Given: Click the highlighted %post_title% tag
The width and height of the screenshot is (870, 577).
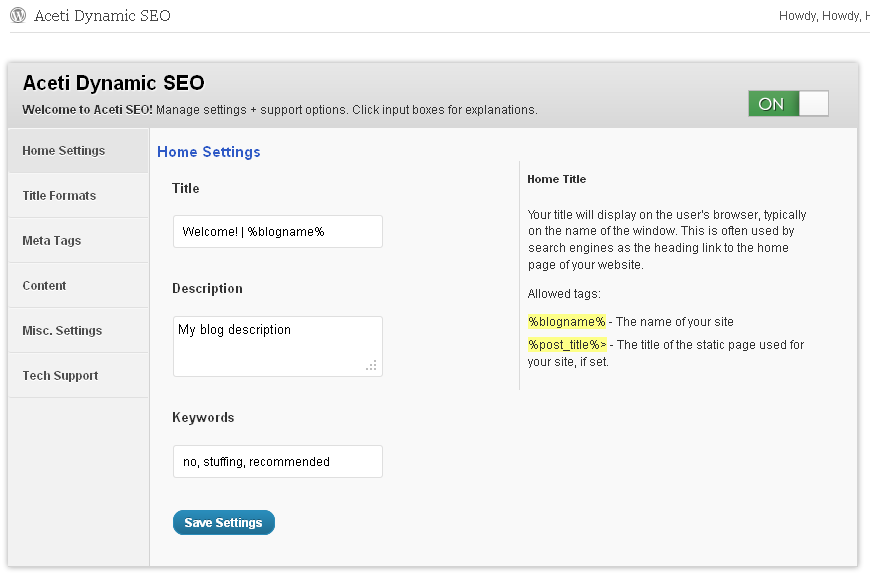Looking at the screenshot, I should [567, 345].
